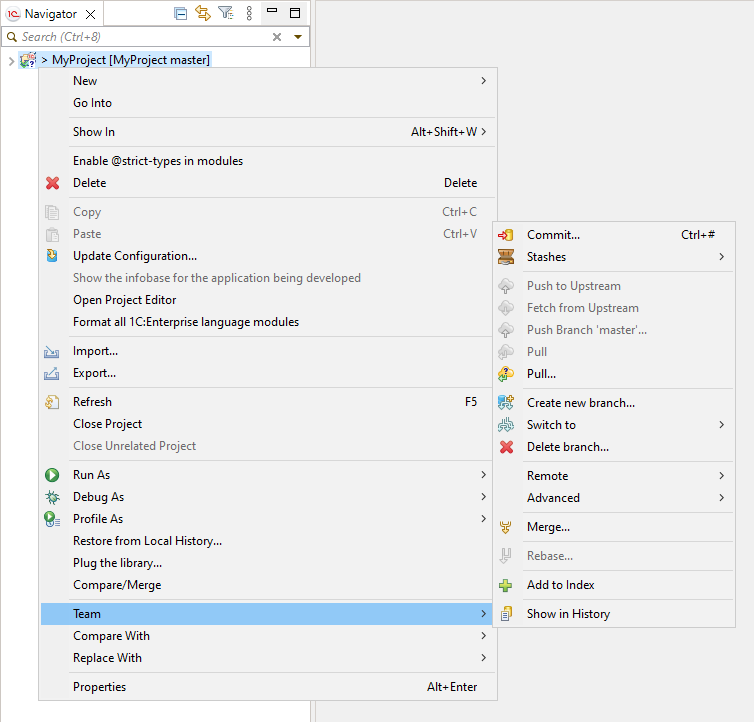Open the search field history dropdown arrow
This screenshot has width=754, height=722.
tap(297, 37)
